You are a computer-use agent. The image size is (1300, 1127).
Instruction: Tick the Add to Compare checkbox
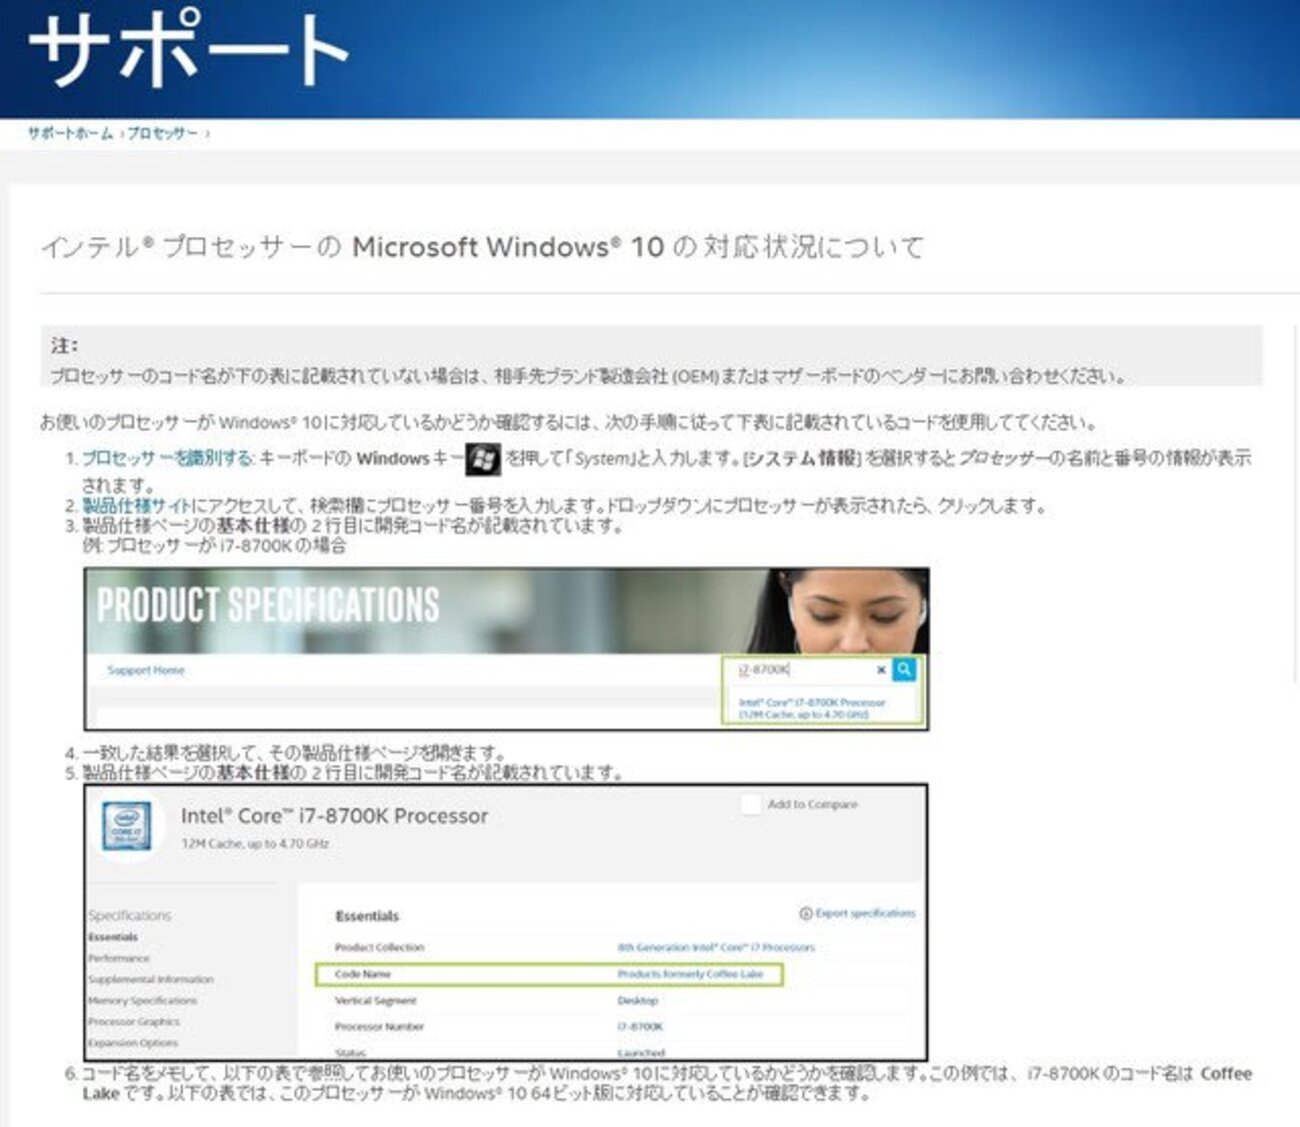(x=751, y=804)
